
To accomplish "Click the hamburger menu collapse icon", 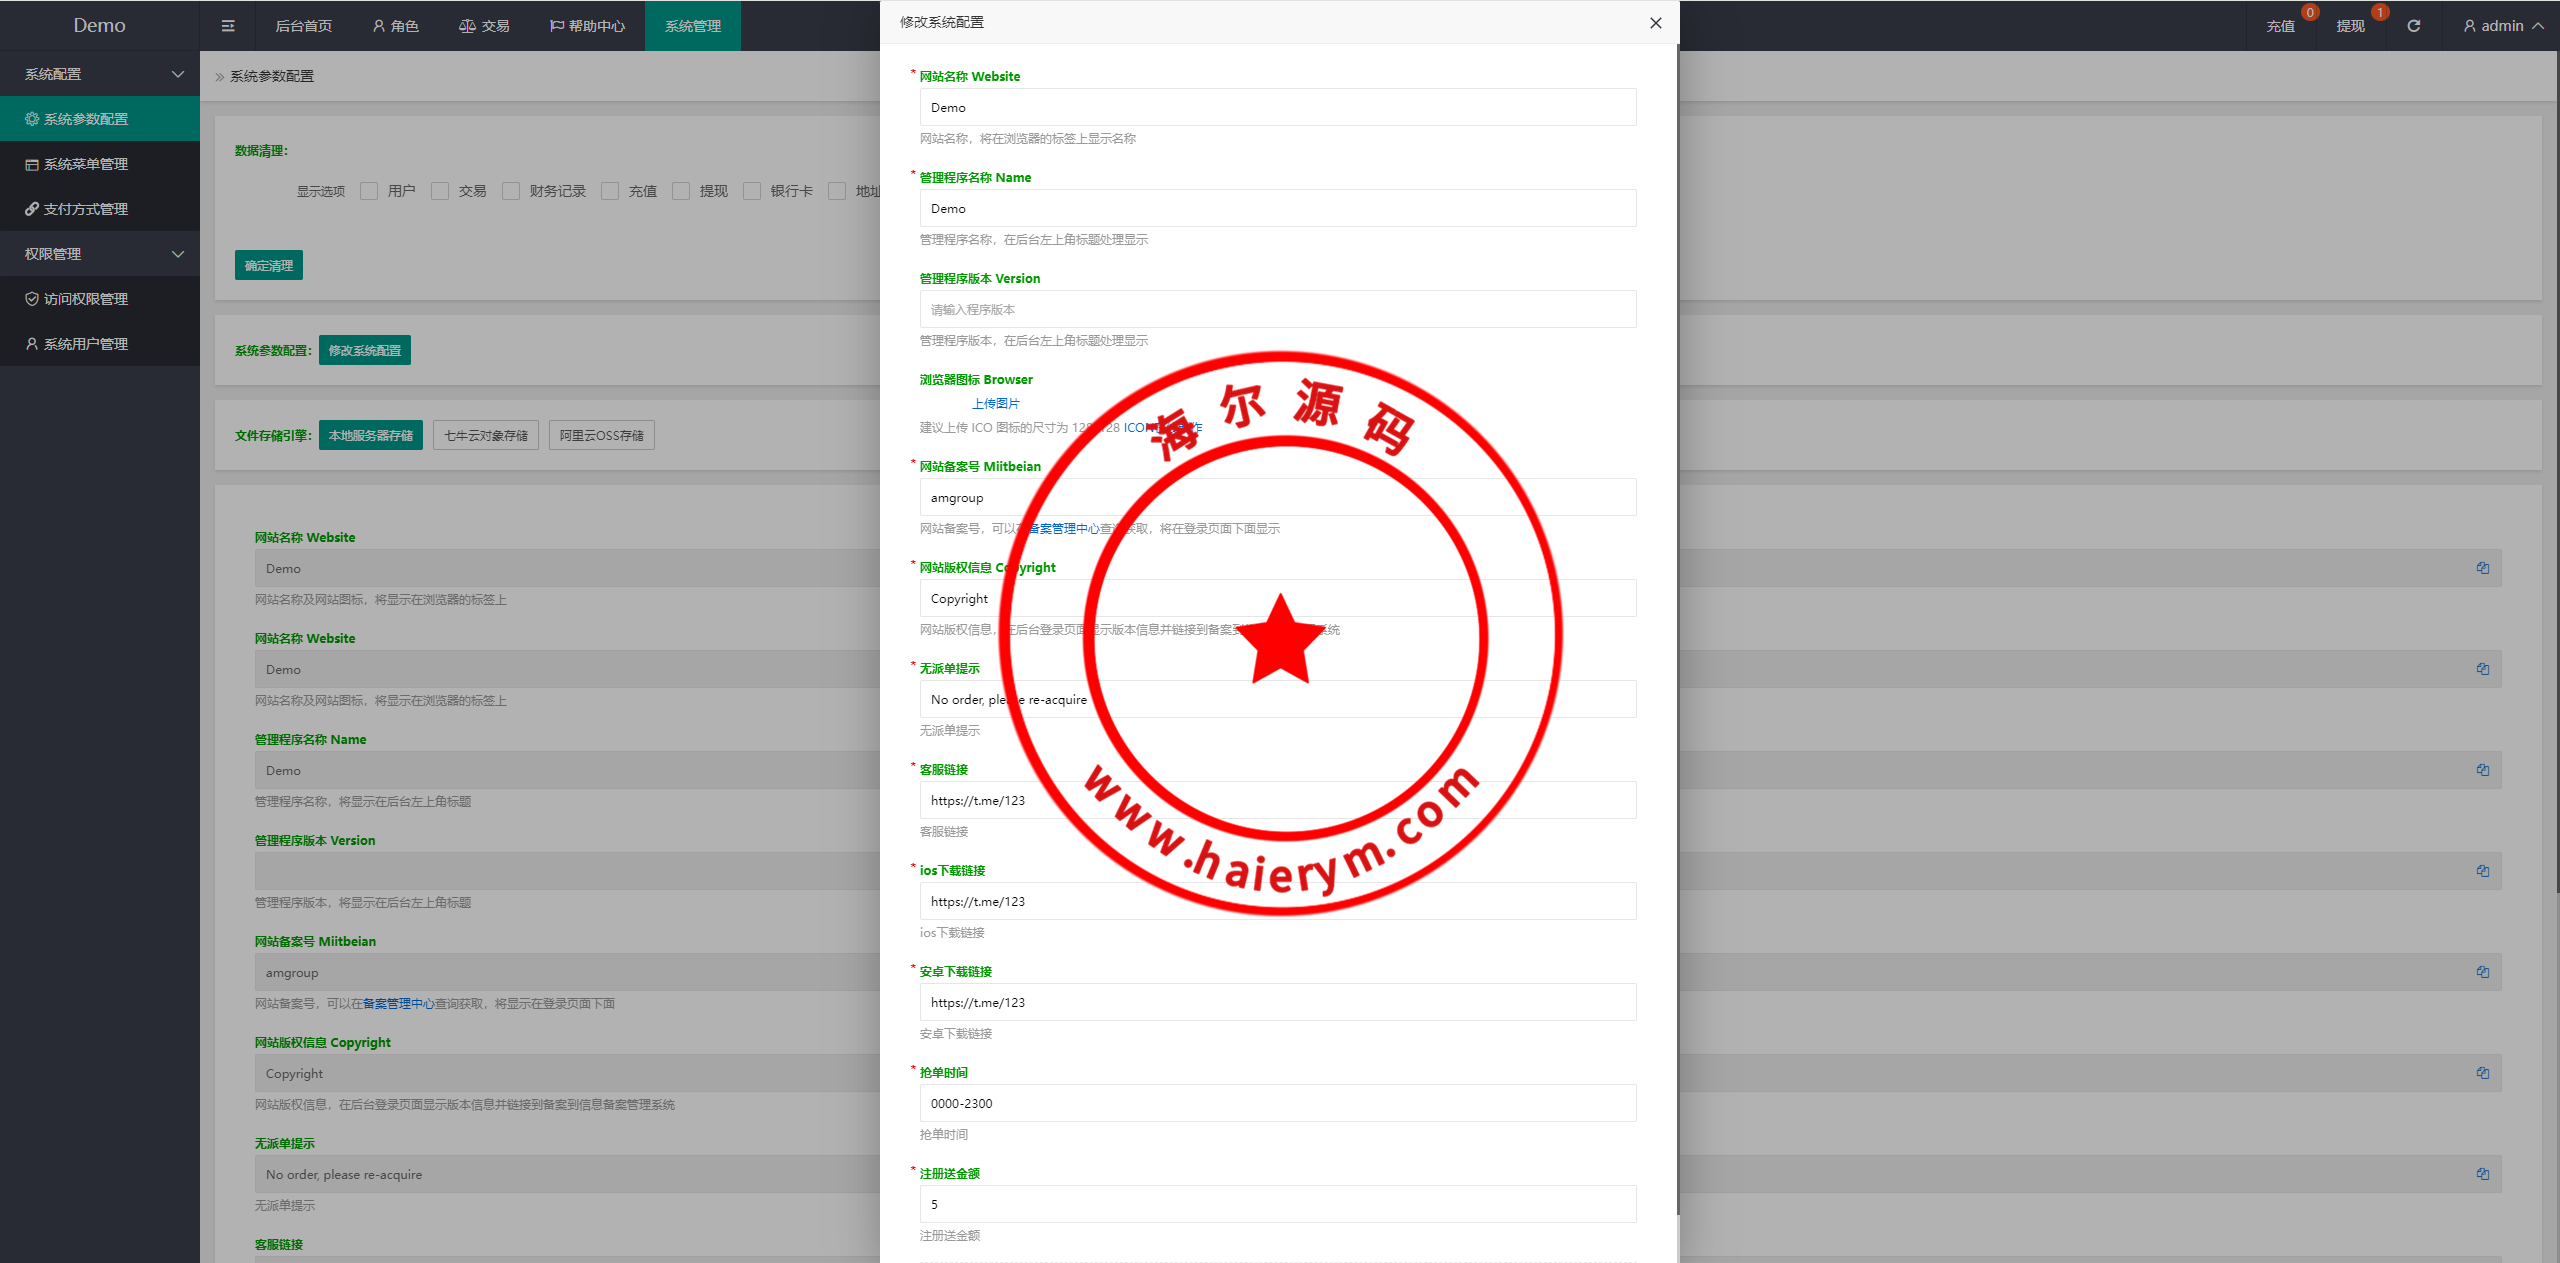I will [228, 26].
